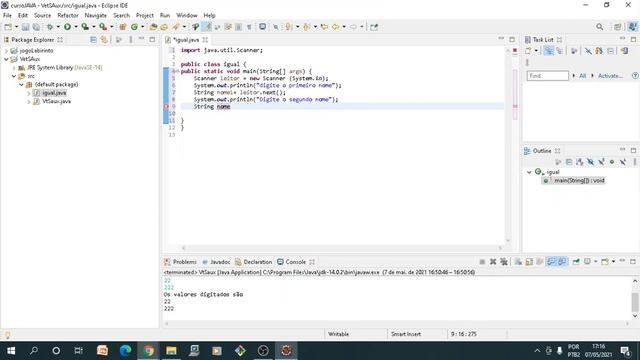Open the Debug button dropdown arrow
The height and width of the screenshot is (360, 640).
pos(58,27)
